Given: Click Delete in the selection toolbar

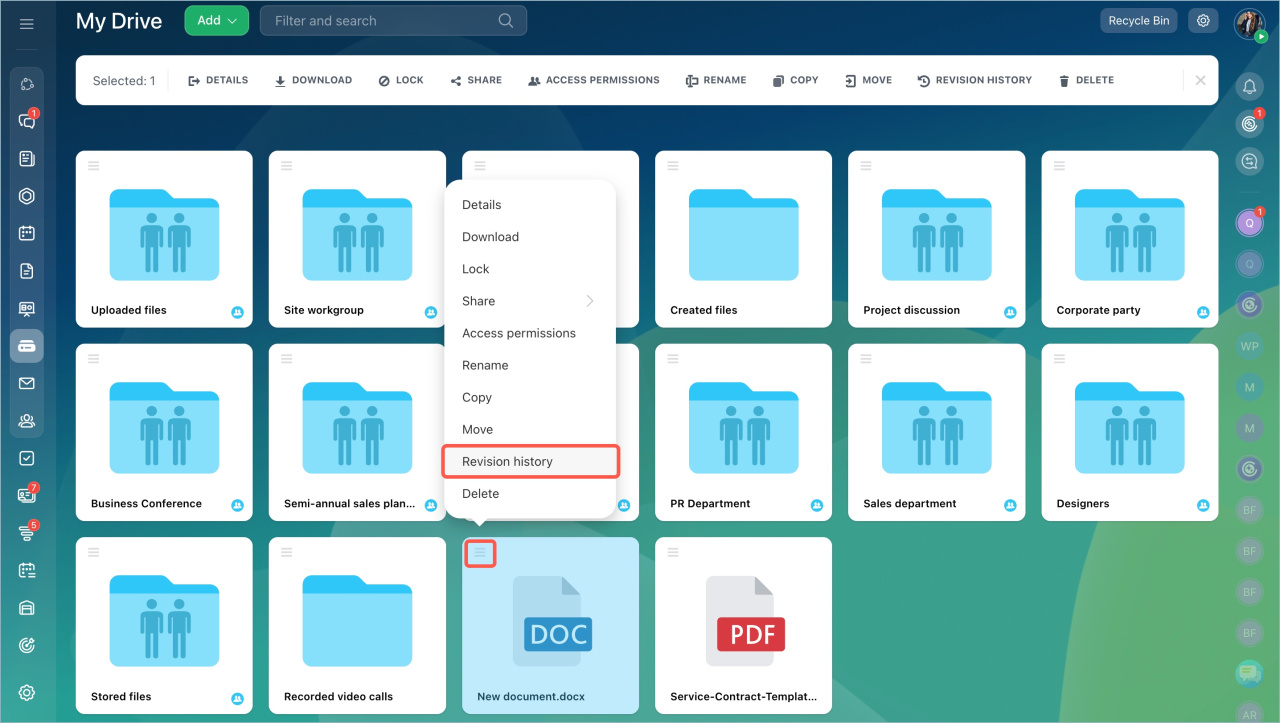Looking at the screenshot, I should click(x=1086, y=80).
